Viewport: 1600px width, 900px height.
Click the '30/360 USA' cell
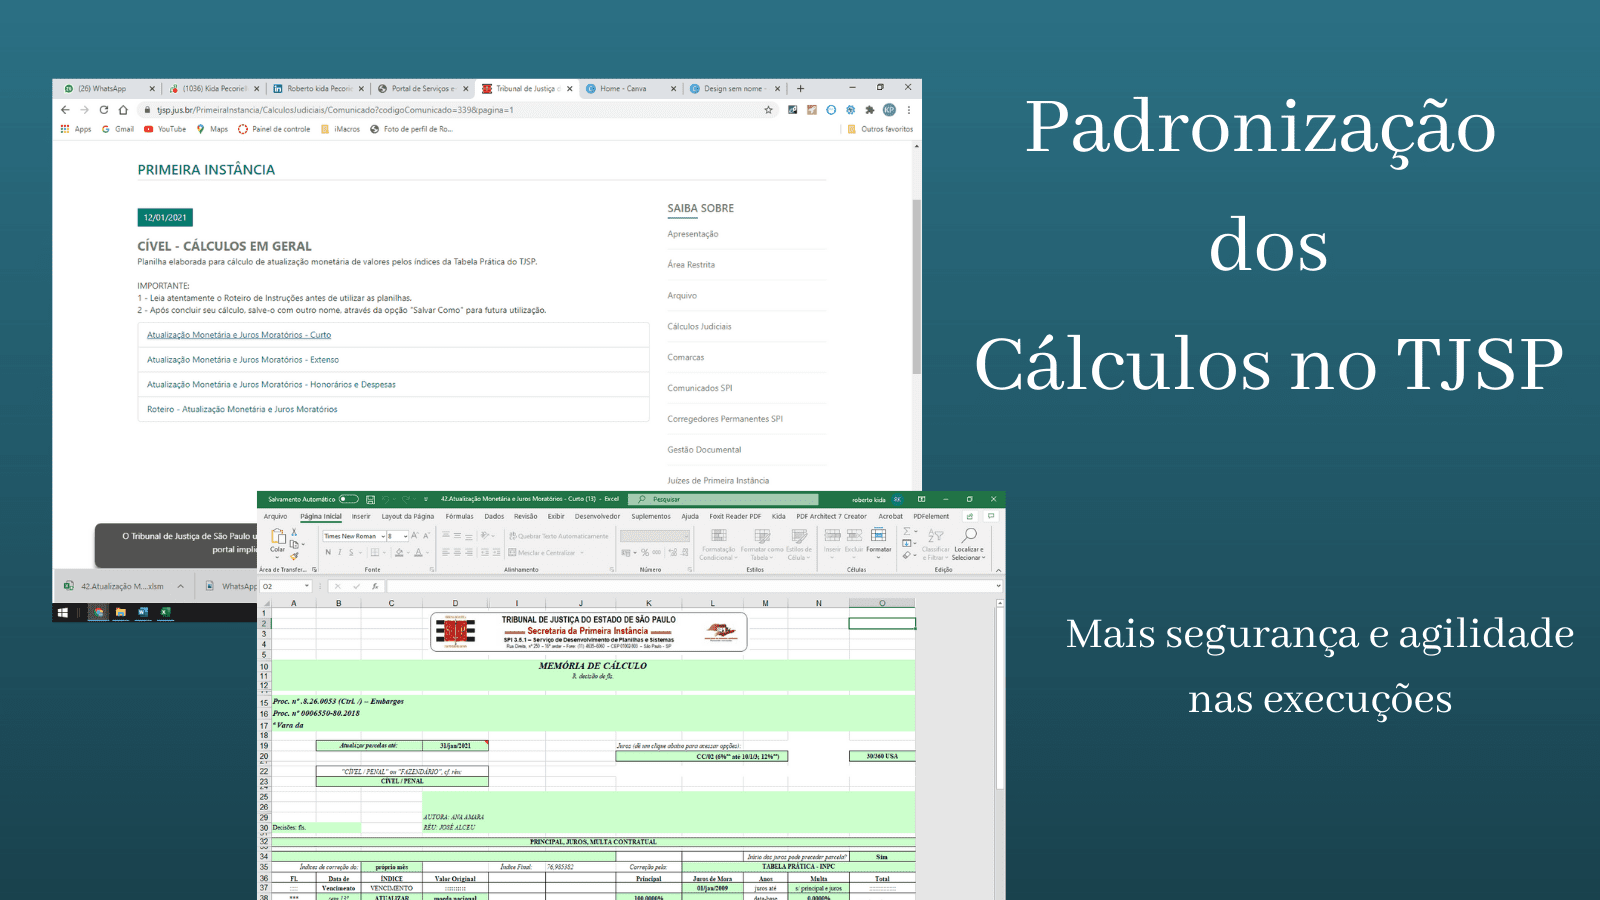882,756
